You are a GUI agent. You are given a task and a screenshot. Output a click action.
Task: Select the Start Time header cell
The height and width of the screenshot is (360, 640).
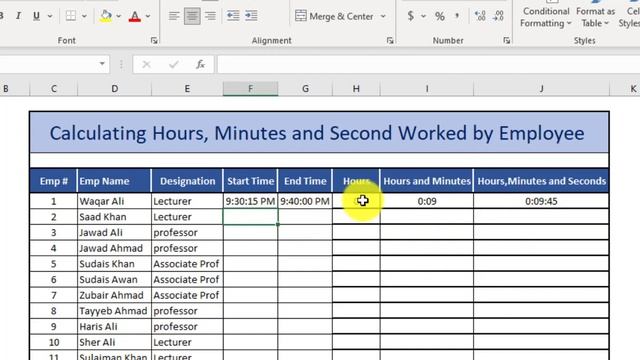click(x=251, y=181)
